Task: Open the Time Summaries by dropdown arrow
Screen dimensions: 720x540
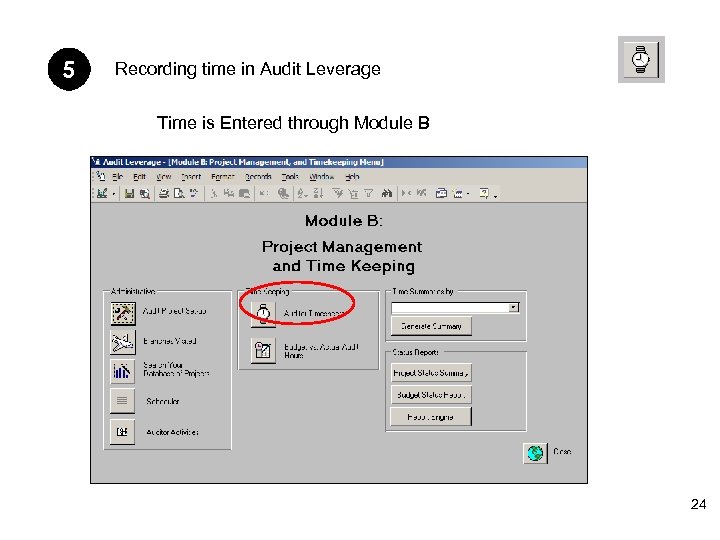Action: point(514,307)
